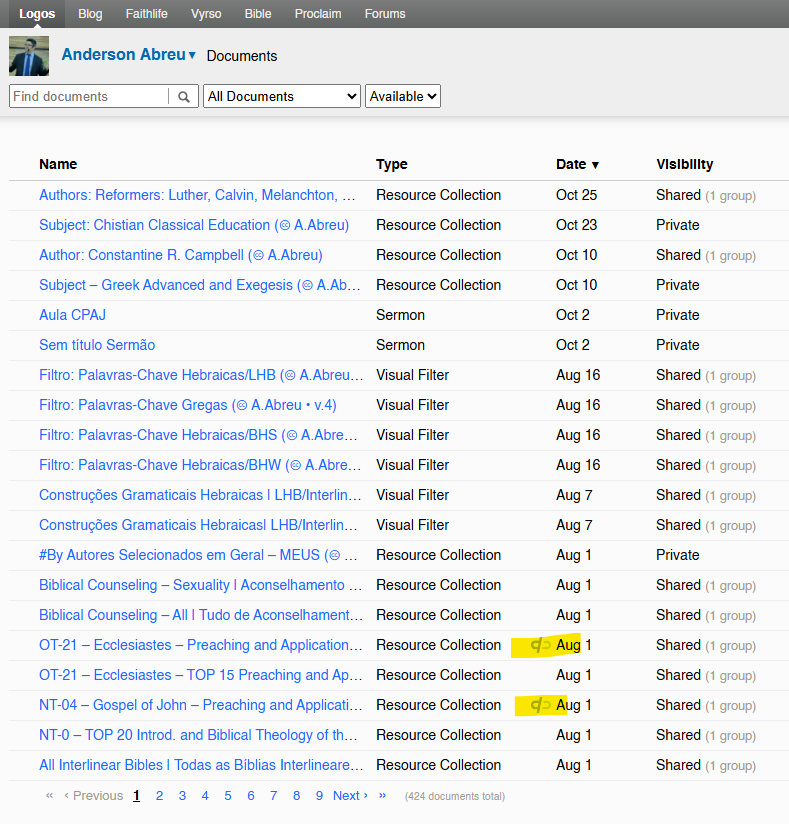This screenshot has width=789, height=824.
Task: Open the All Documents type filter
Action: pos(282,96)
